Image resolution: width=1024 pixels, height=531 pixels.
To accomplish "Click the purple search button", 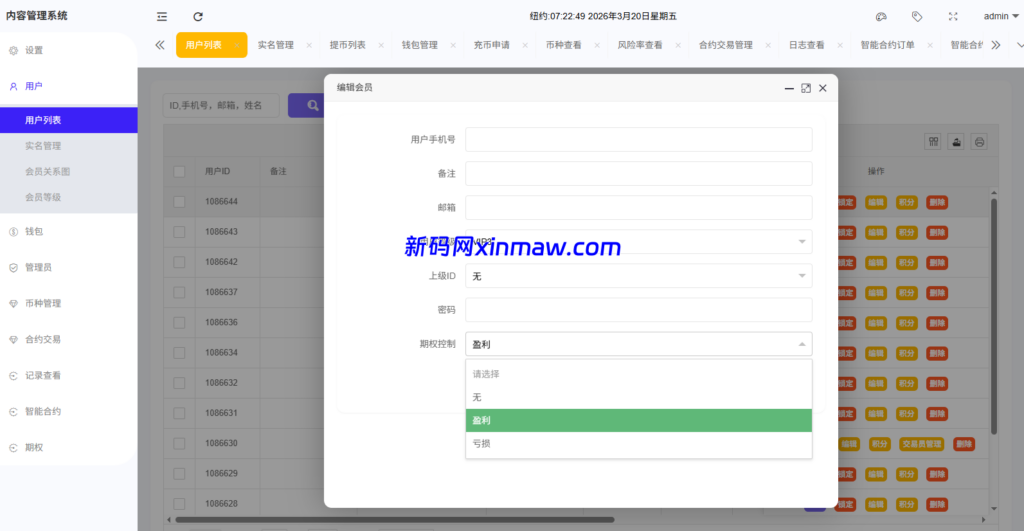I will coord(306,105).
